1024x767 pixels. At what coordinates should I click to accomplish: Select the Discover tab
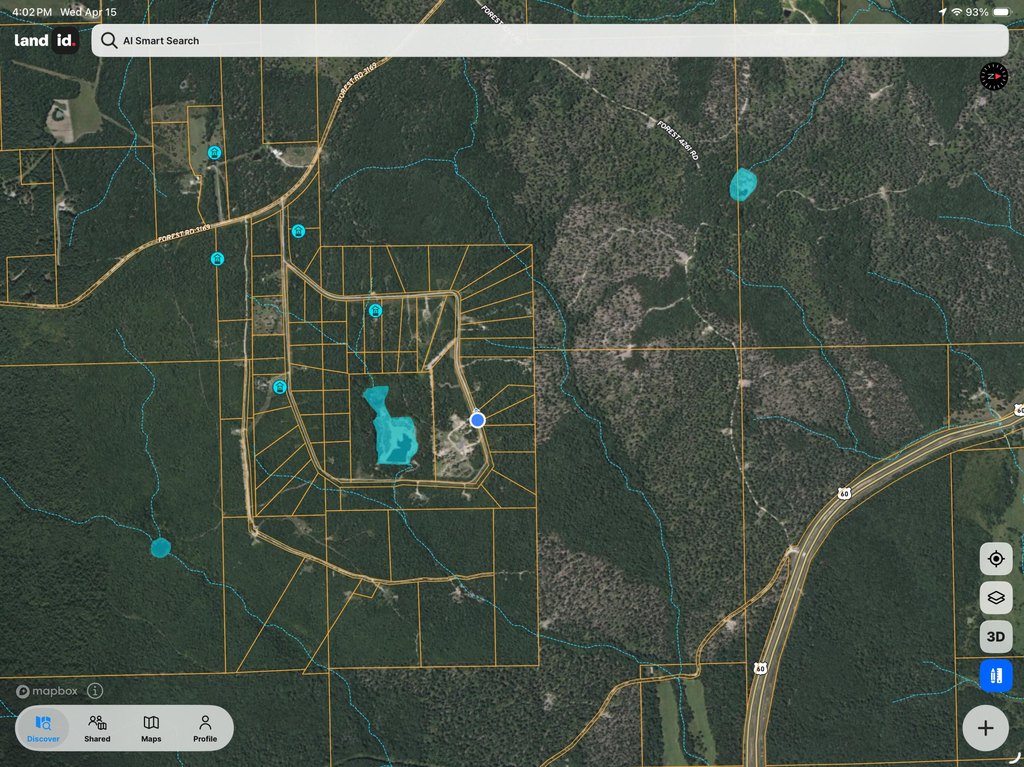coord(43,728)
